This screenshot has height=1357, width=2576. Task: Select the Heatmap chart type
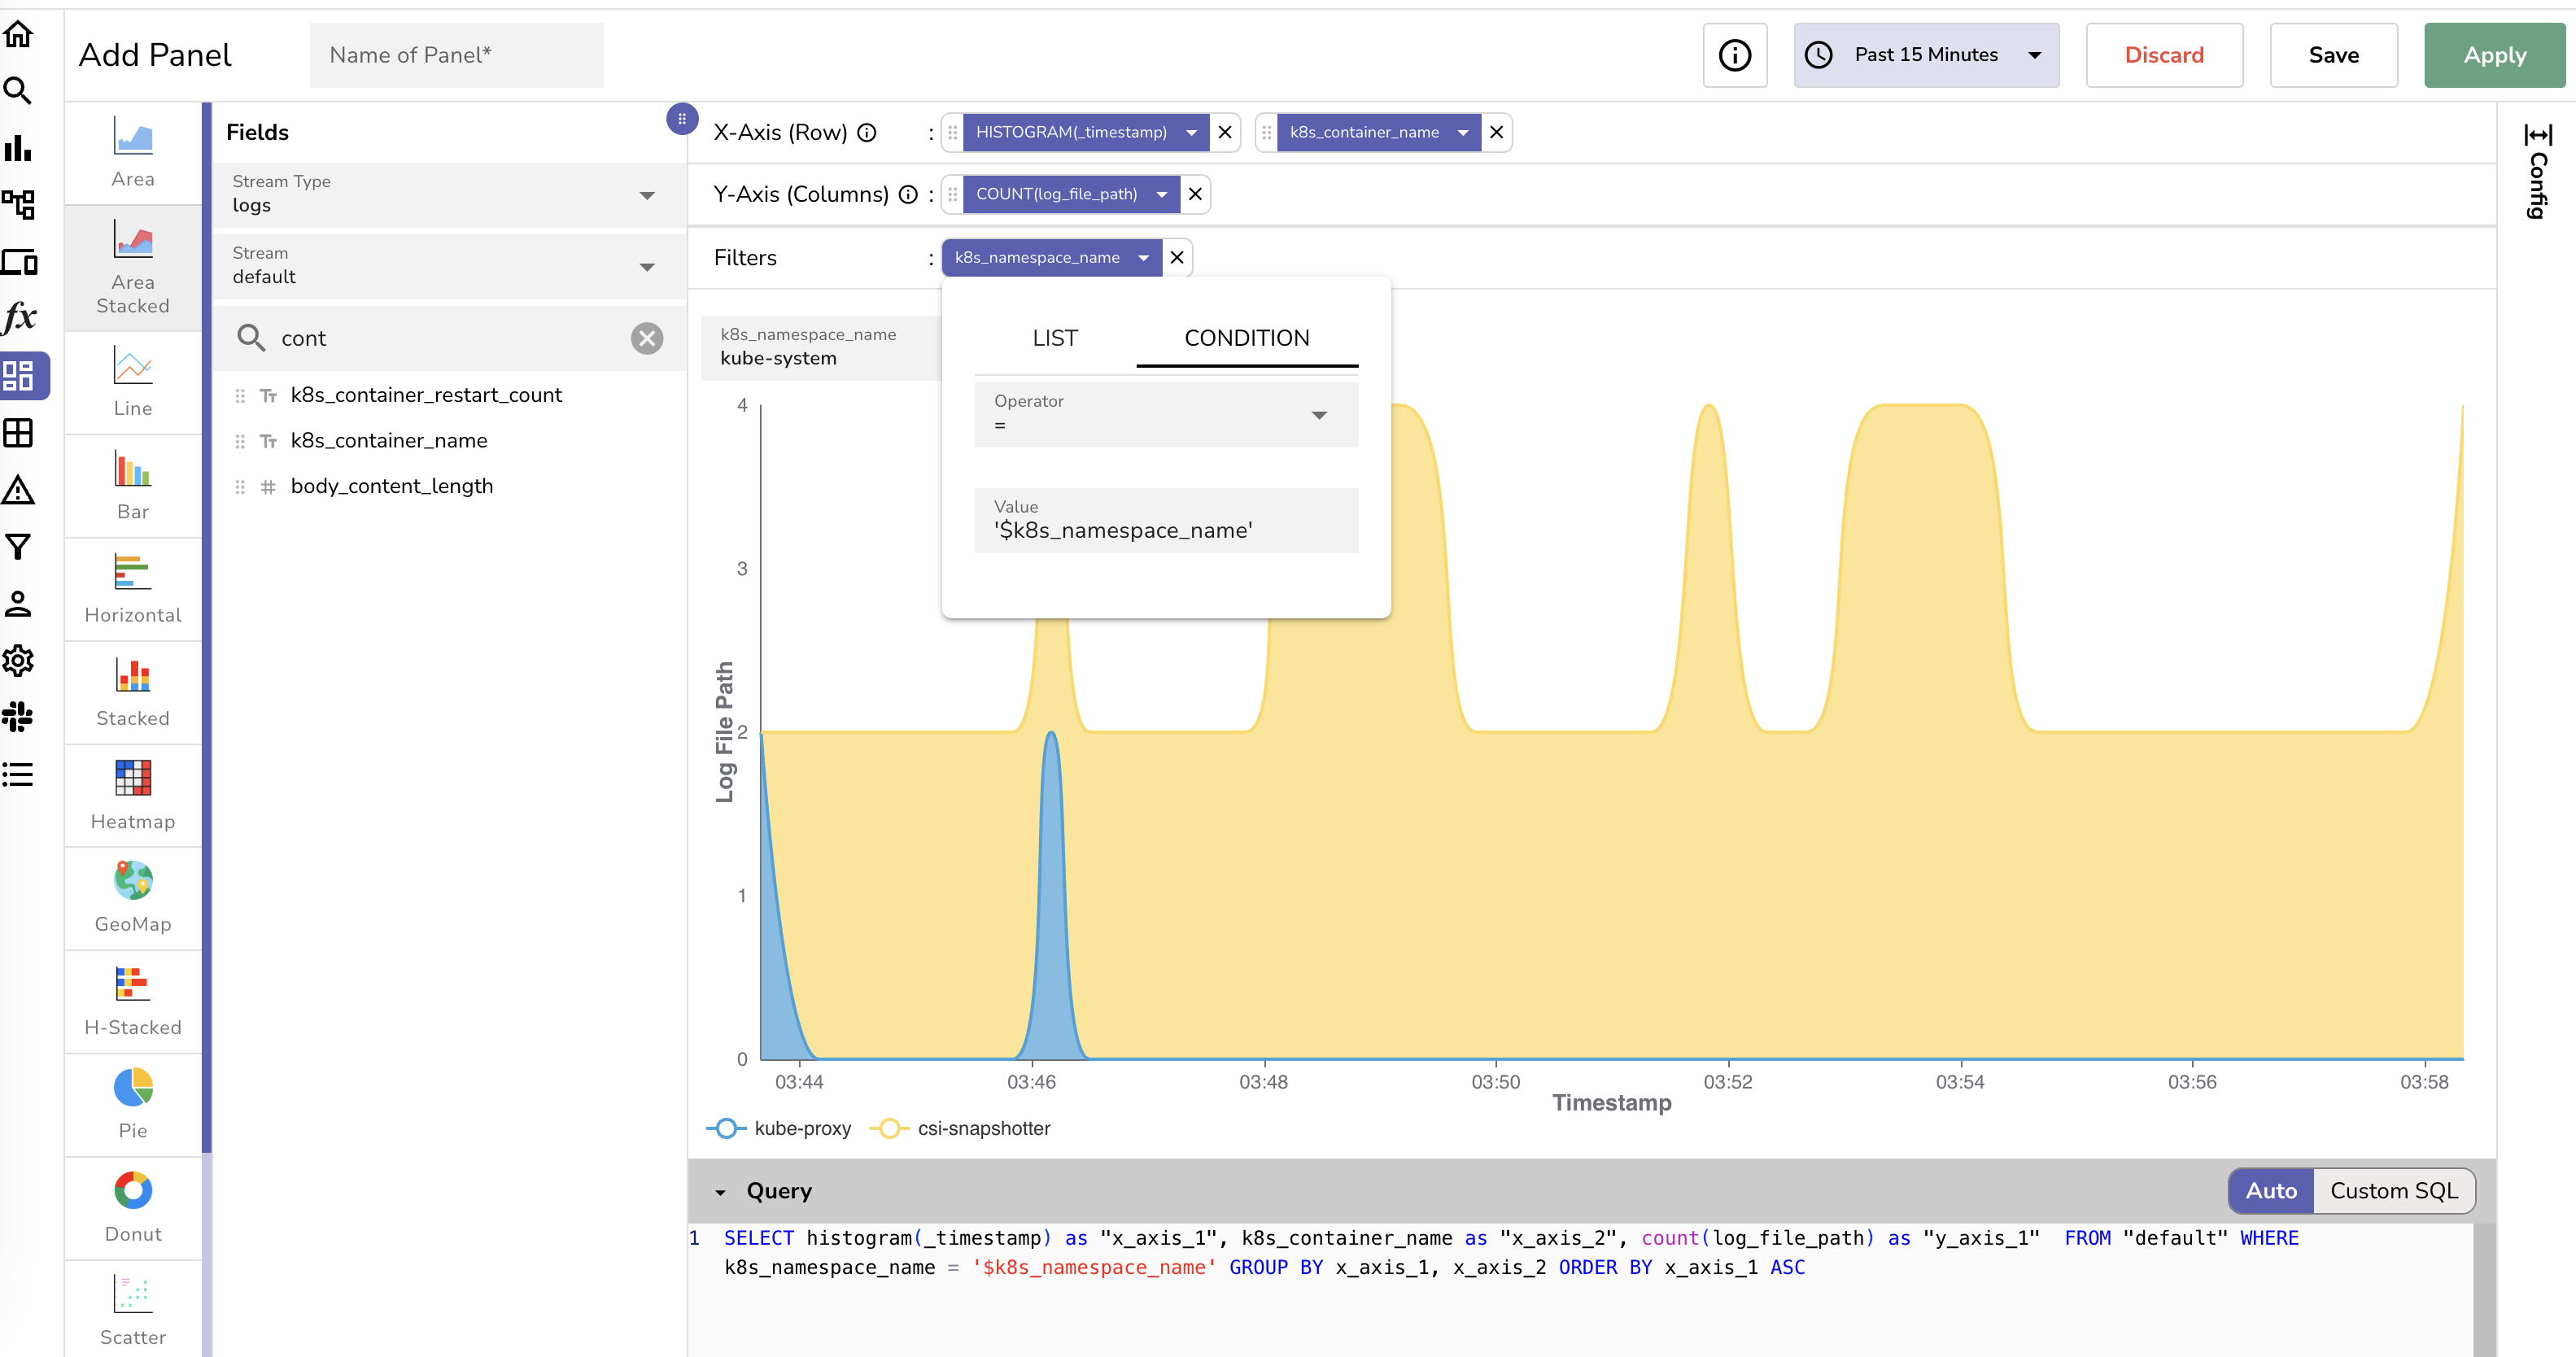[133, 795]
